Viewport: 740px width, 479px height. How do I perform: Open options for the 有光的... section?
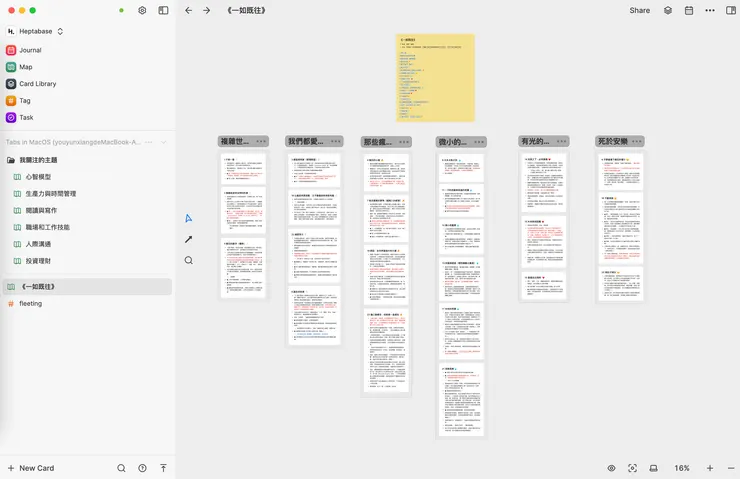562,141
